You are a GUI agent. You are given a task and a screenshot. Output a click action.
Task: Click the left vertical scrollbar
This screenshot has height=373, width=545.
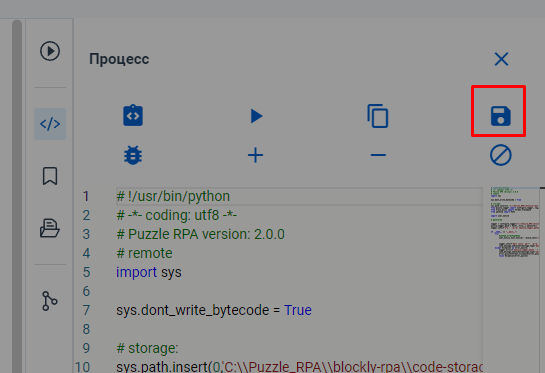point(17,196)
